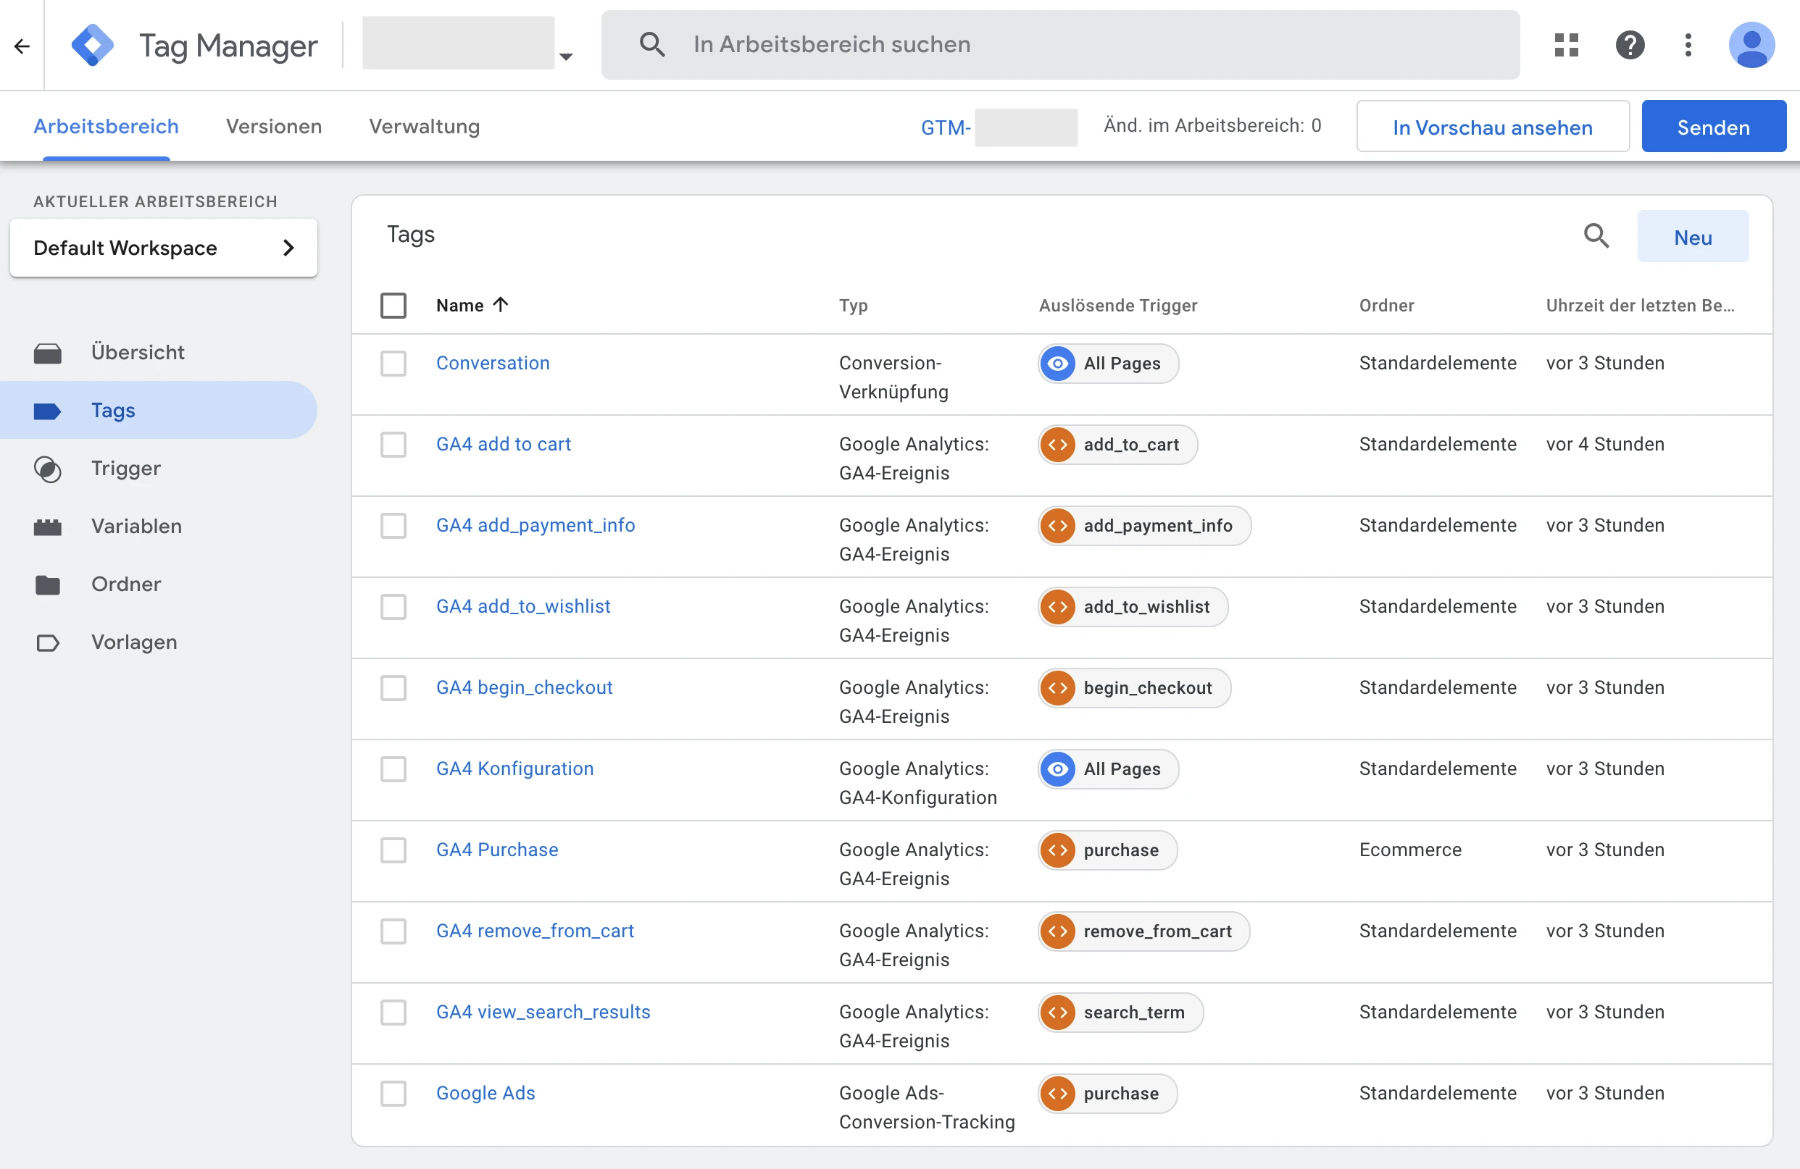Screen dimensions: 1800x1169
Task: Click the search_term trigger chip
Action: (x=1121, y=1012)
